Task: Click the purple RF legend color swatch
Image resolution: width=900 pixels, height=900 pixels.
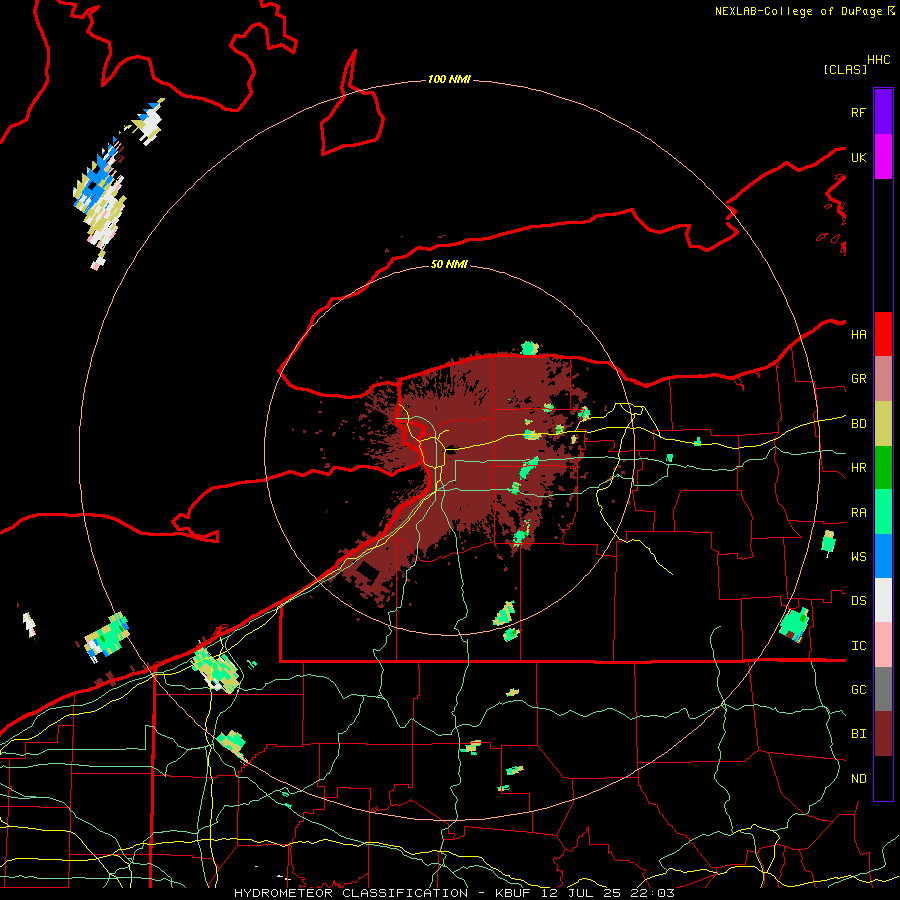Action: 883,111
